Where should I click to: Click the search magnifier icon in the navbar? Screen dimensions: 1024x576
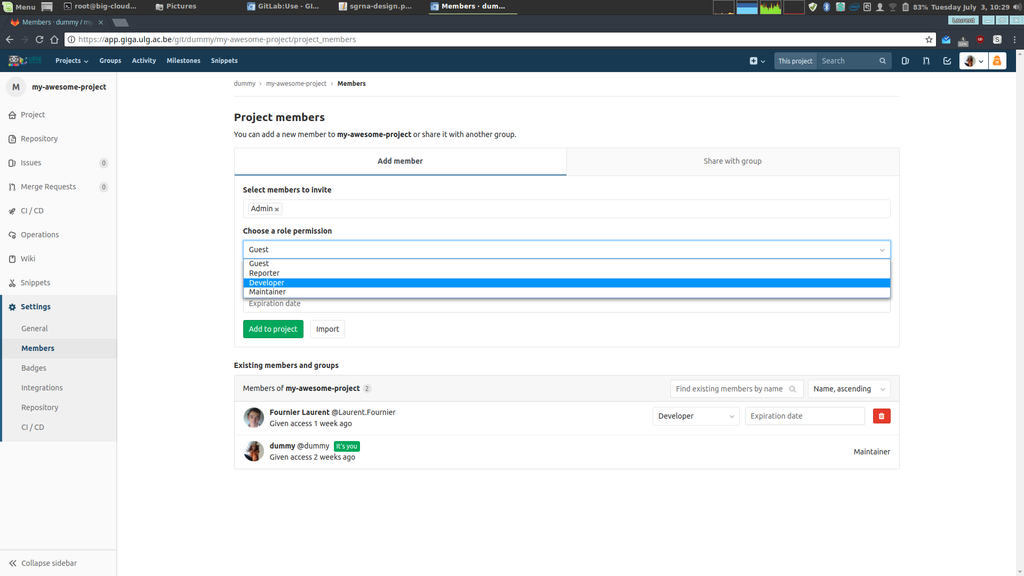(x=882, y=61)
